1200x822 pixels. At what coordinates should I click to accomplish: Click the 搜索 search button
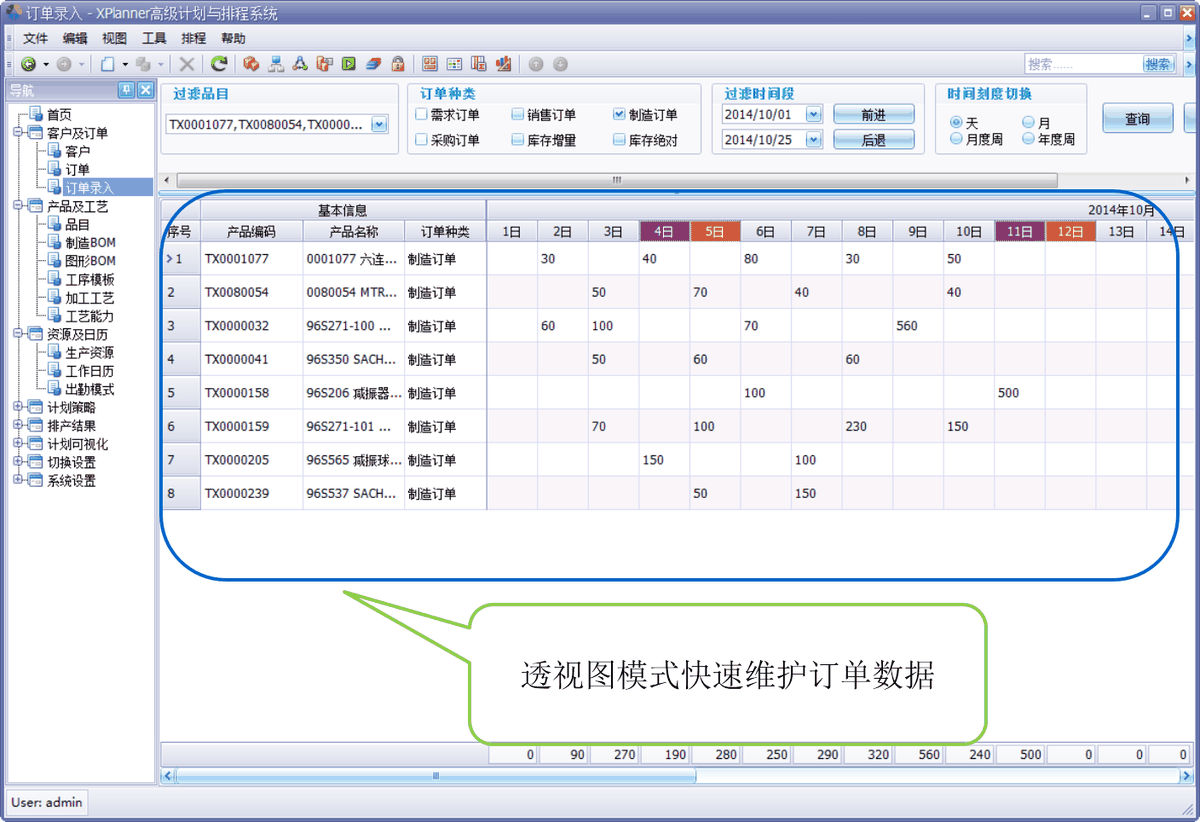[x=1158, y=64]
